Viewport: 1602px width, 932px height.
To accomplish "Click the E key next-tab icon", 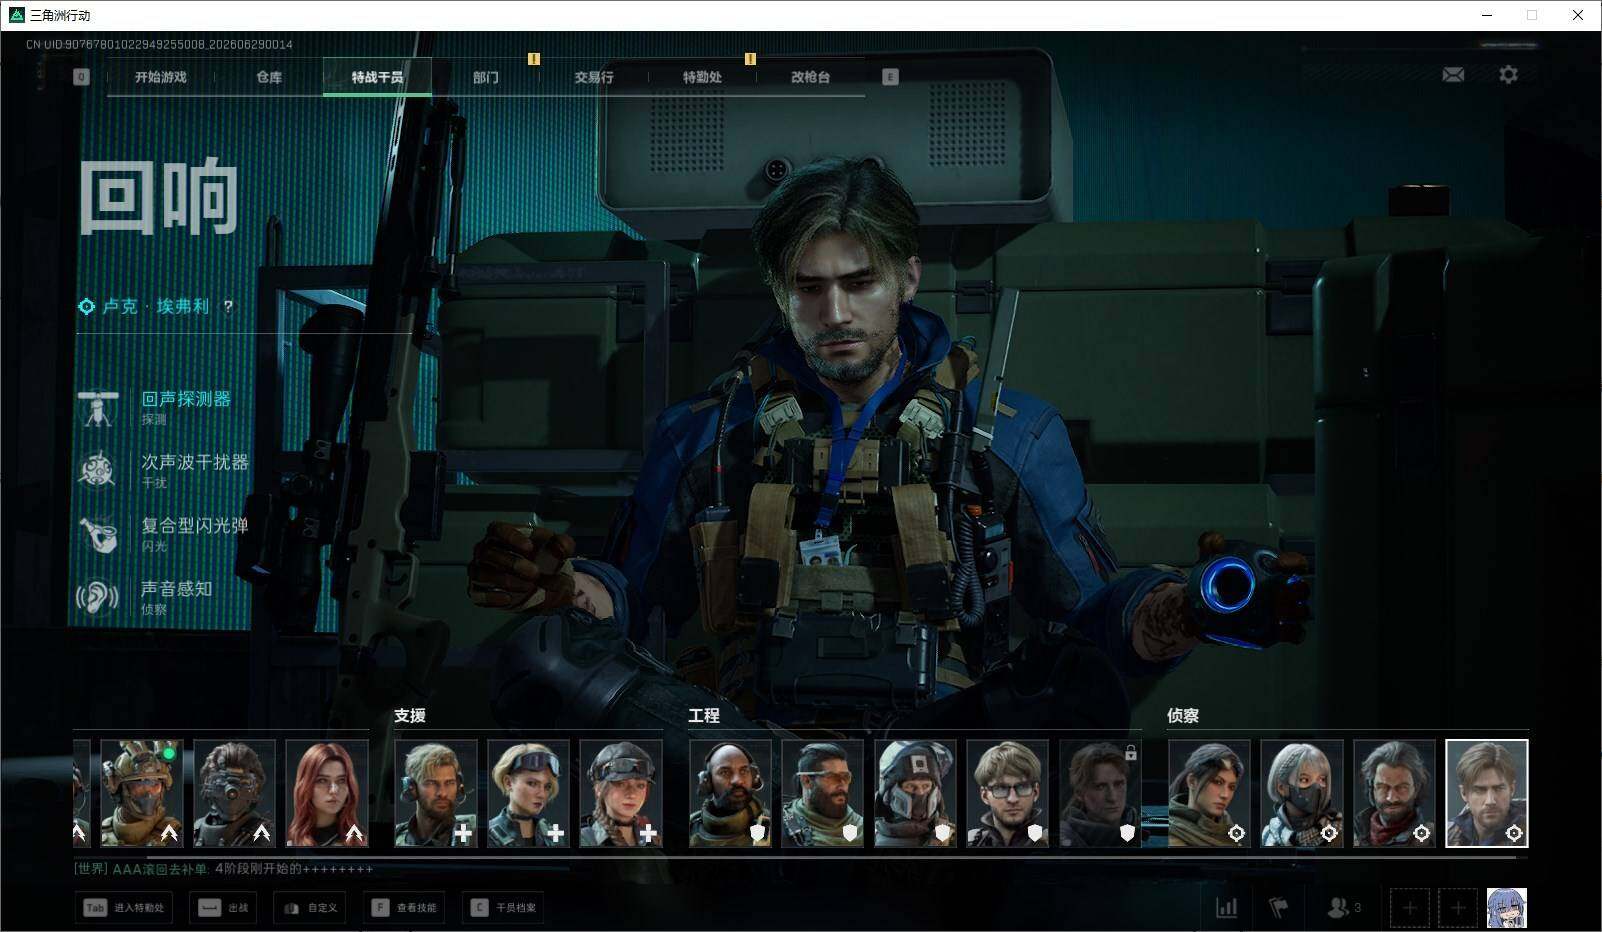I will [x=890, y=77].
